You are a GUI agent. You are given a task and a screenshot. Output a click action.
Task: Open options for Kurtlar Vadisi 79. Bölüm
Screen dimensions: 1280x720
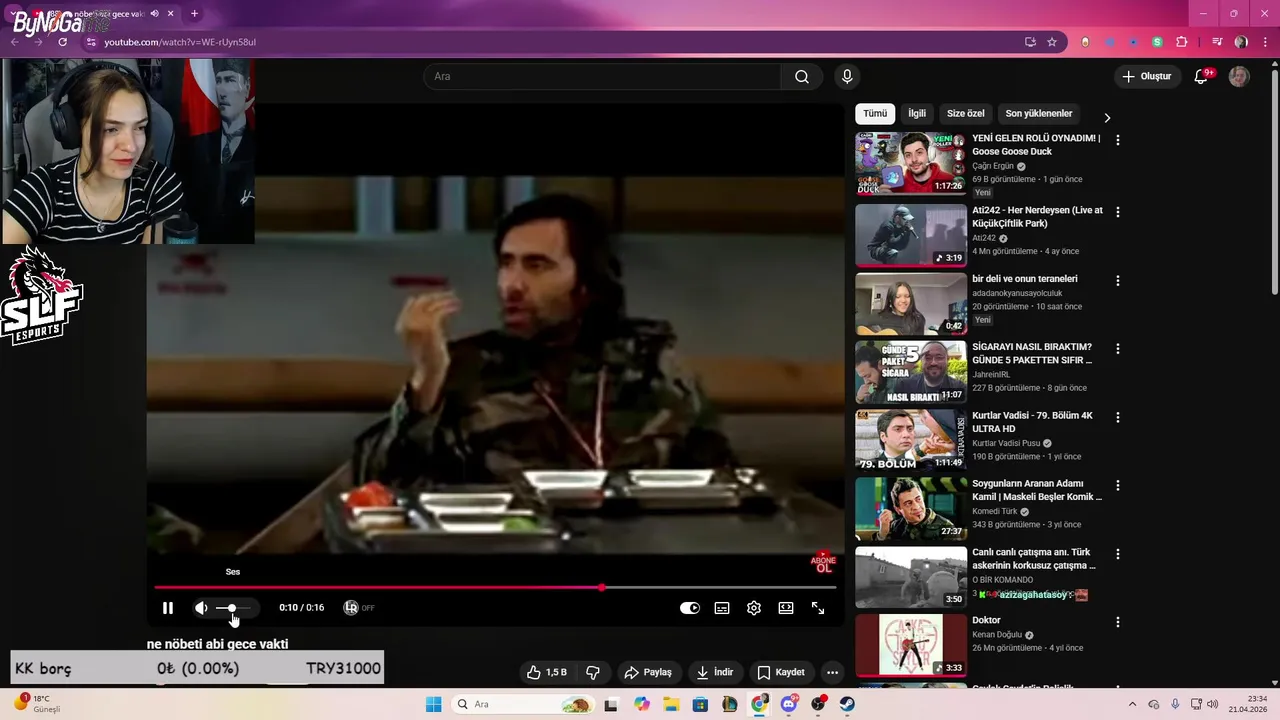pos(1118,417)
